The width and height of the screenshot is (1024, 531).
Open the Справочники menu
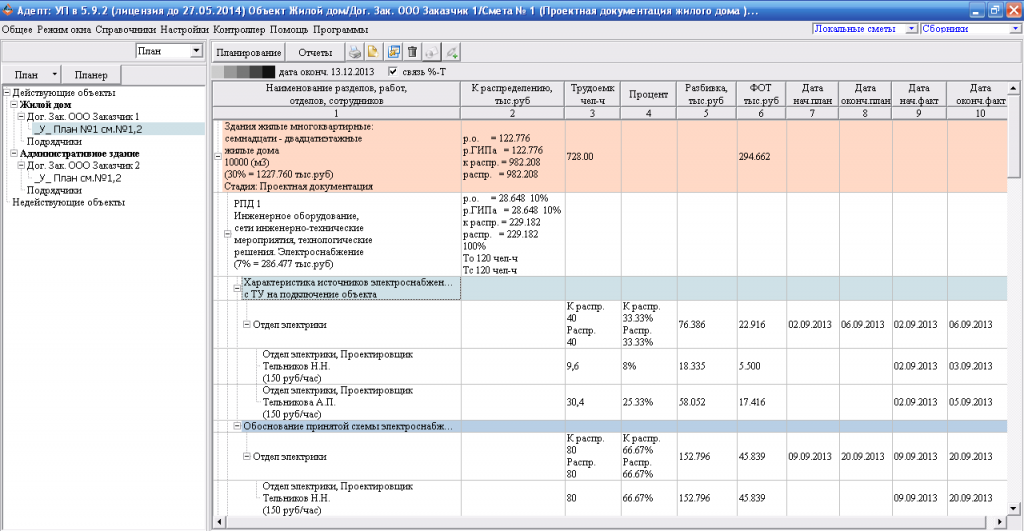click(125, 29)
